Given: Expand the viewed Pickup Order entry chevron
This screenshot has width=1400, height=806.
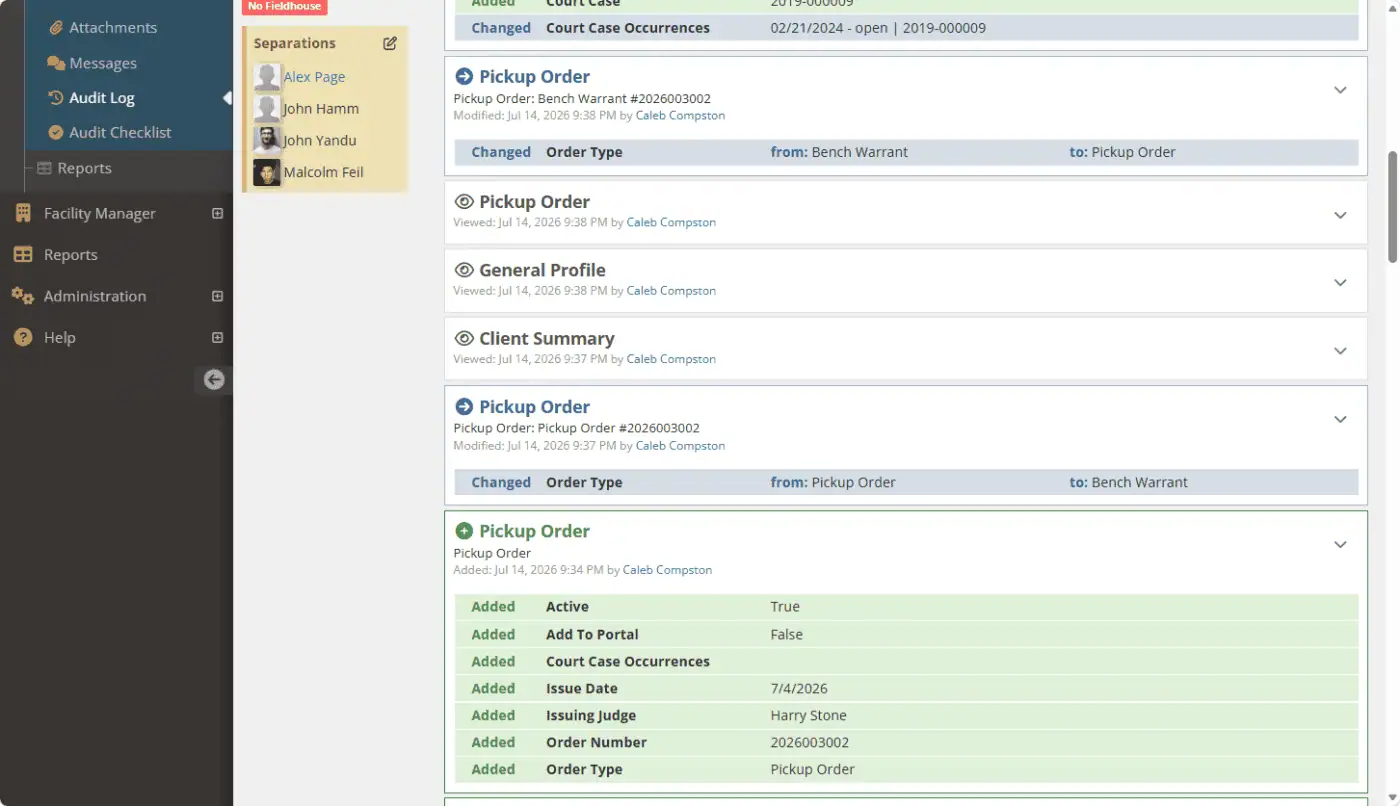Looking at the screenshot, I should pyautogui.click(x=1341, y=215).
